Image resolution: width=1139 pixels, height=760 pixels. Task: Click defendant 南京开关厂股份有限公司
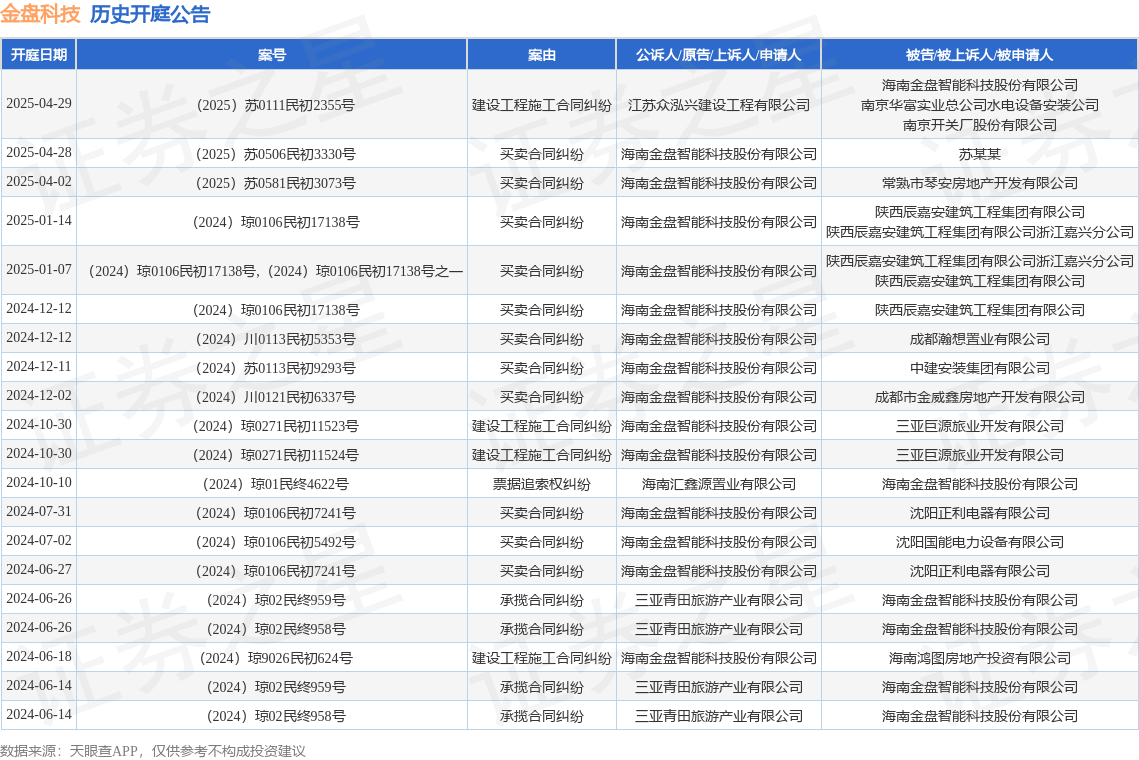(979, 125)
